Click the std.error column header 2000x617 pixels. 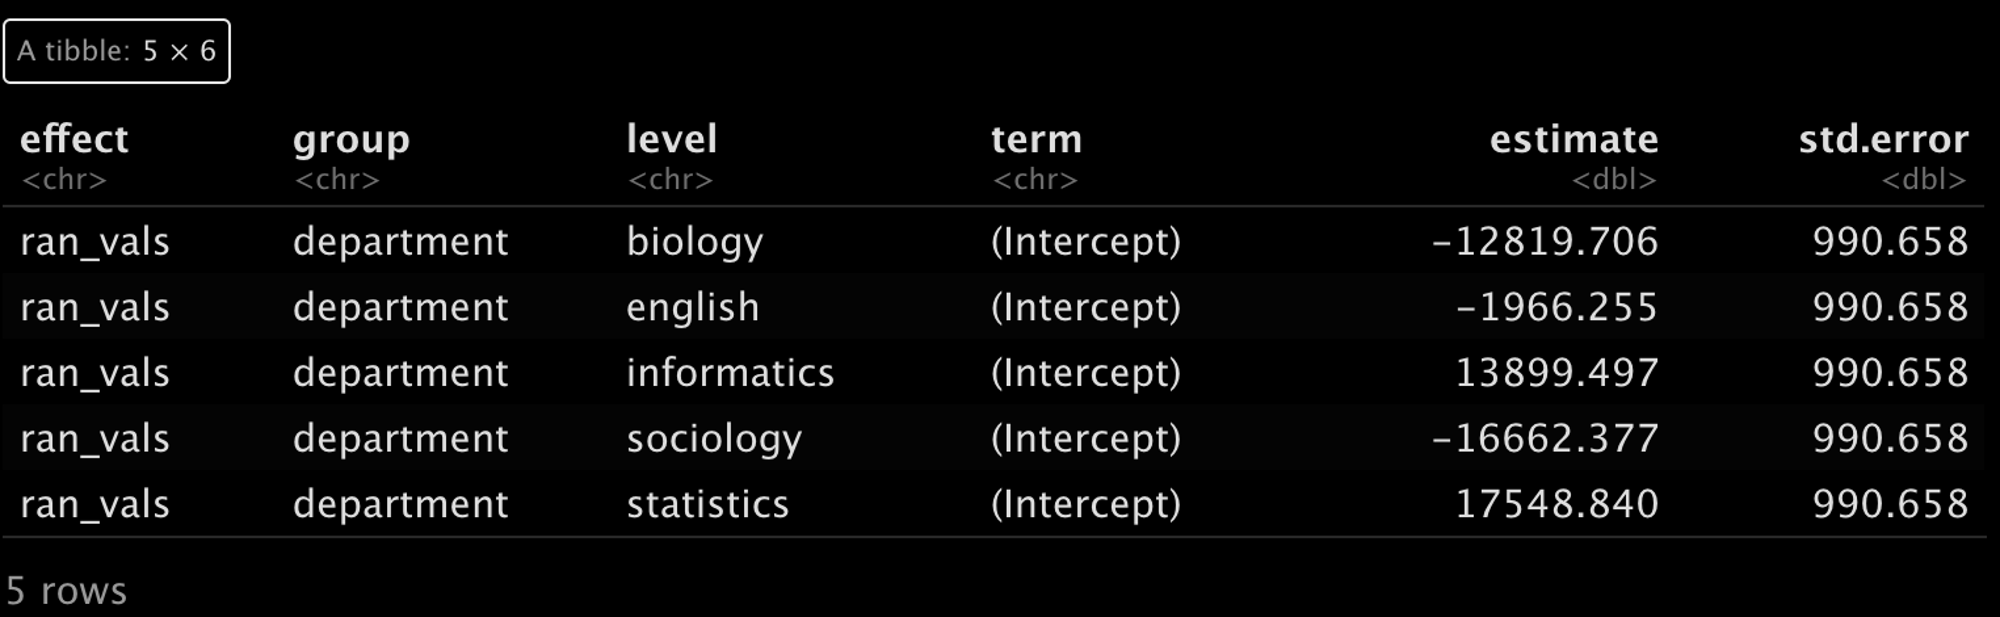pos(1883,139)
